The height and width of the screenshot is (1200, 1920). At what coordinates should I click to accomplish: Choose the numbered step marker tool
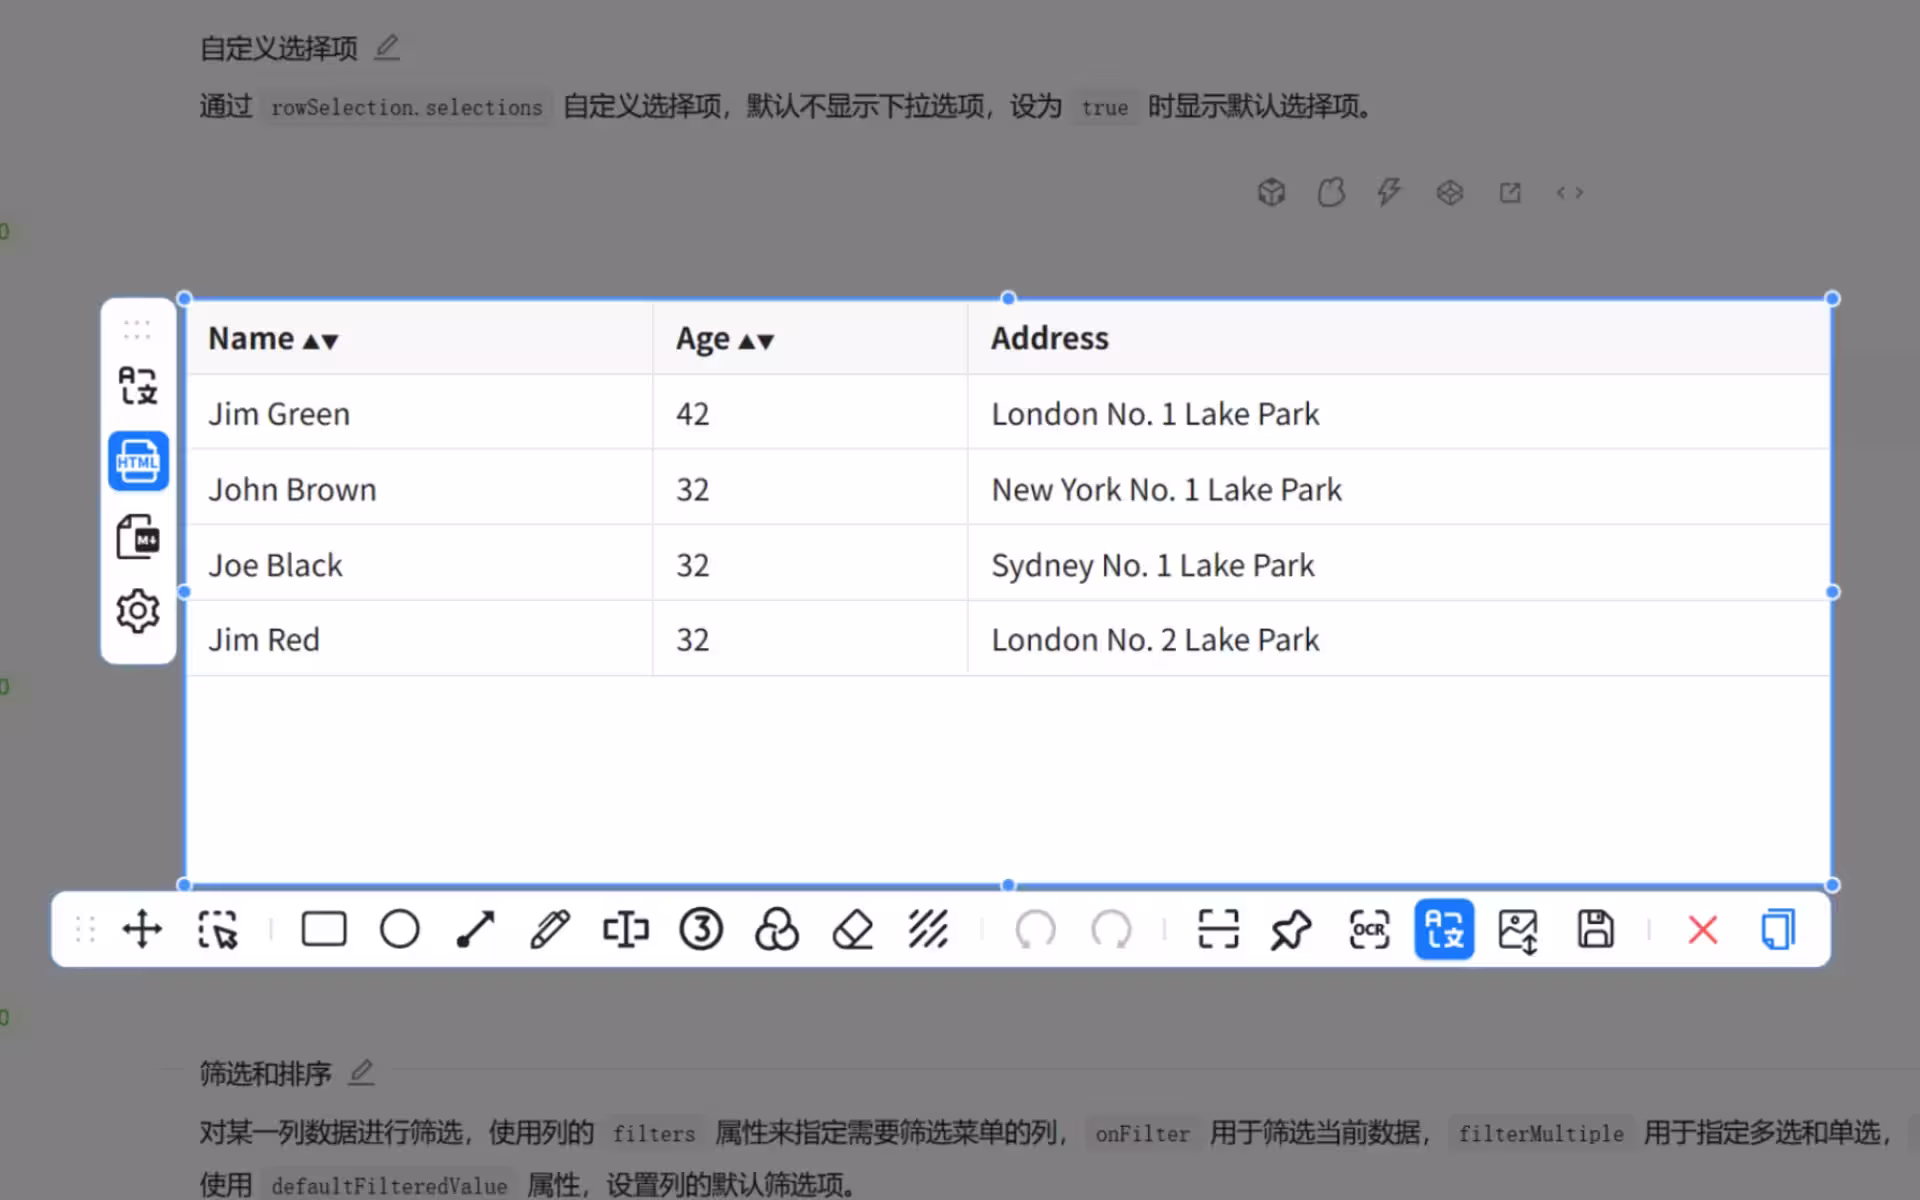pyautogui.click(x=701, y=929)
